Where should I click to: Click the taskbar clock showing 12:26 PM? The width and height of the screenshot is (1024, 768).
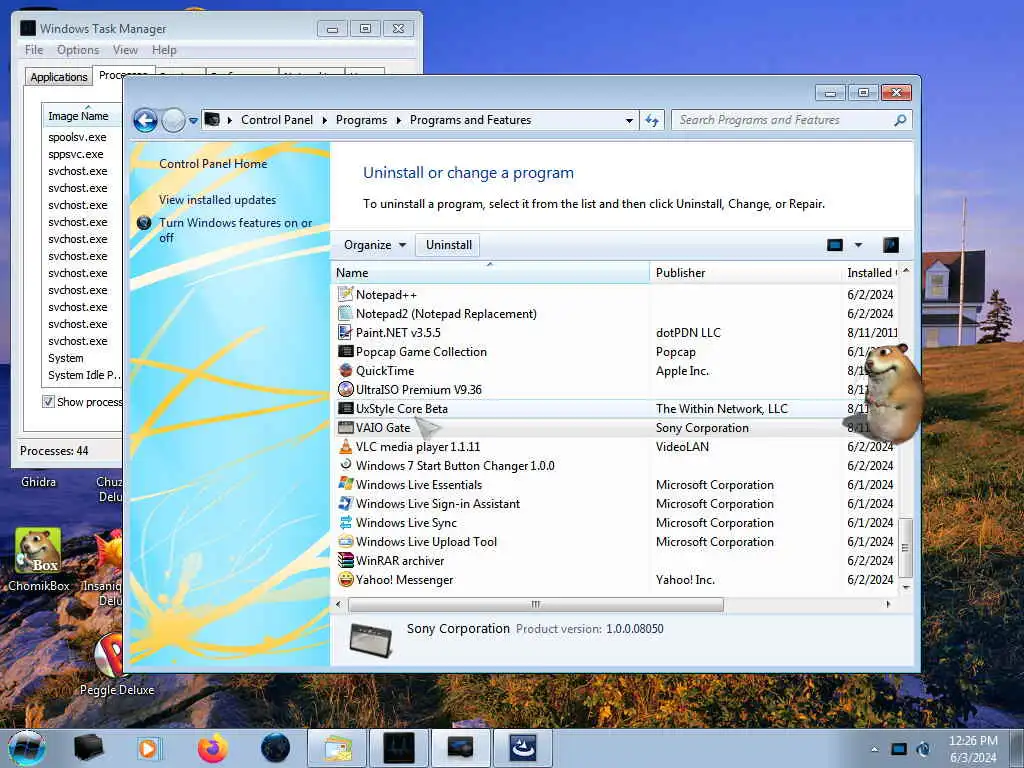[x=973, y=749]
